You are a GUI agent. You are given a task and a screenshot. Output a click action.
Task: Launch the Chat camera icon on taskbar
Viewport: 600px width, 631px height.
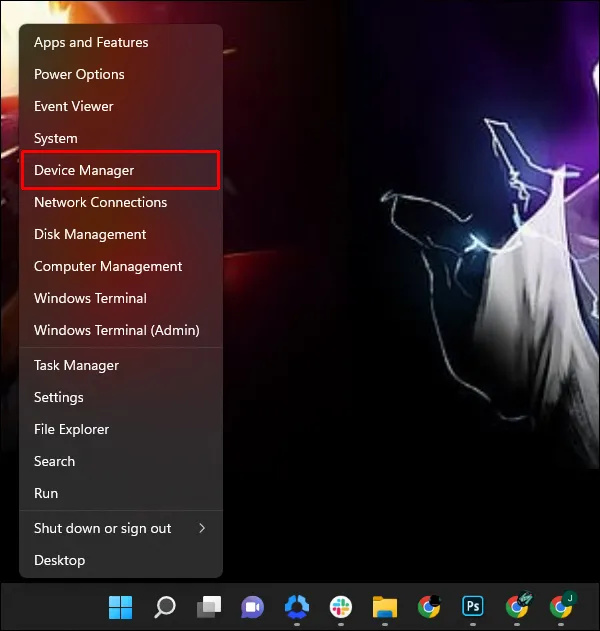(252, 607)
